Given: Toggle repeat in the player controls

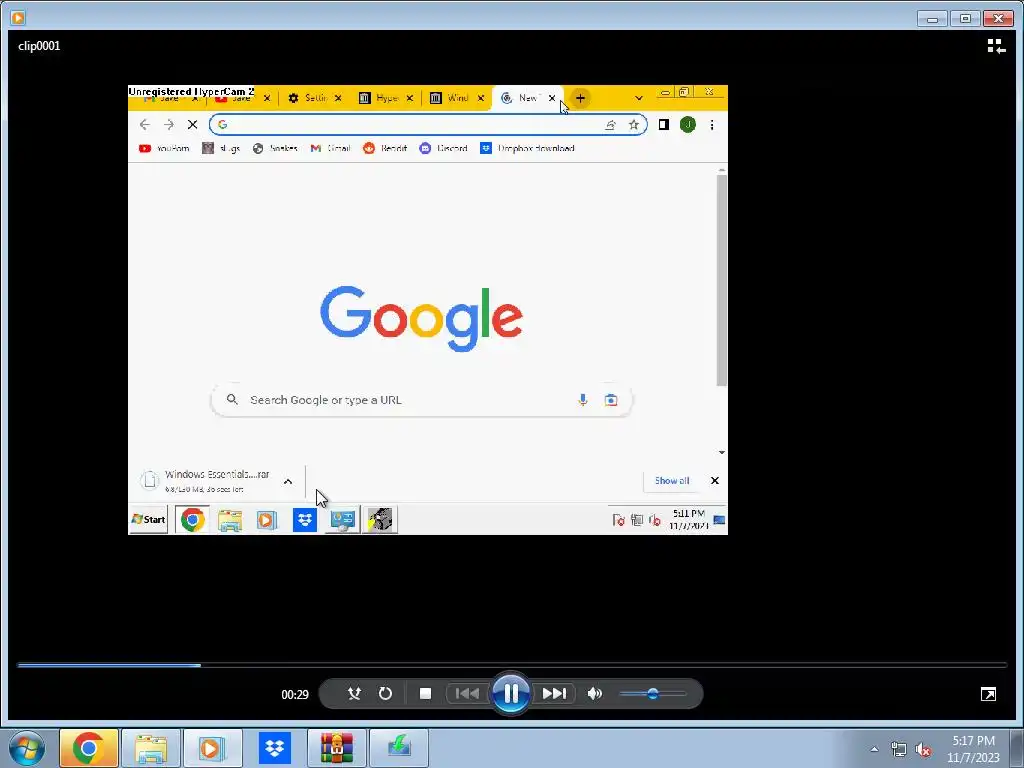Looking at the screenshot, I should (385, 694).
